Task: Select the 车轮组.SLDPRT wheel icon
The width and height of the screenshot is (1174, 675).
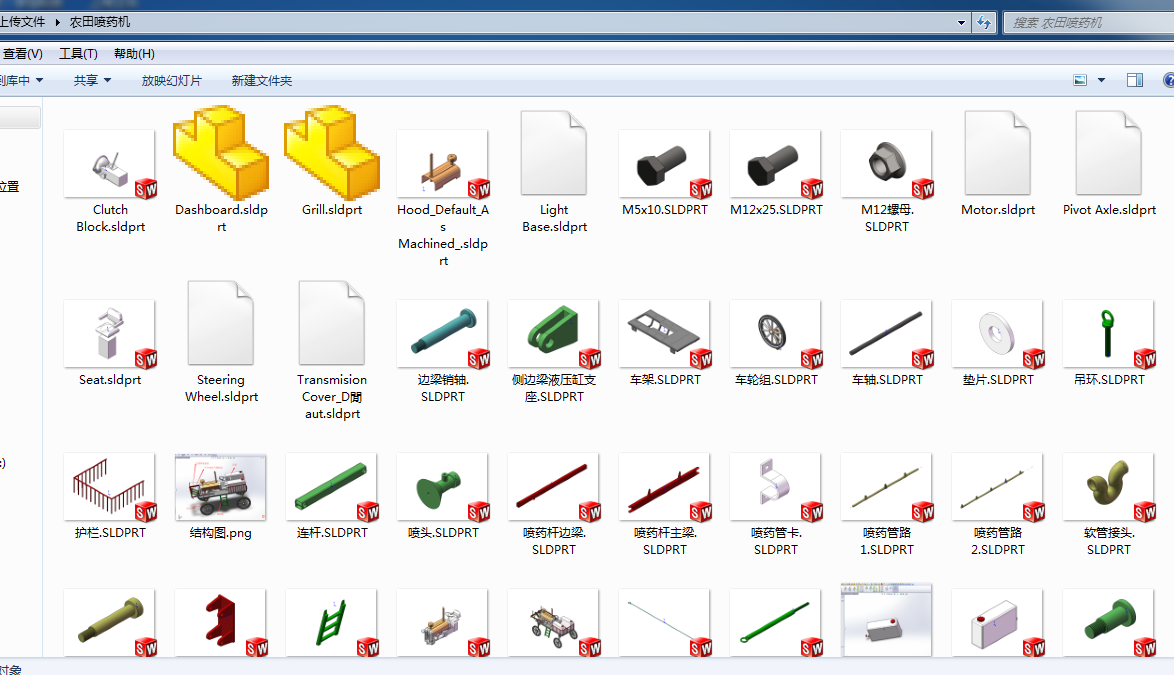Action: pyautogui.click(x=776, y=334)
